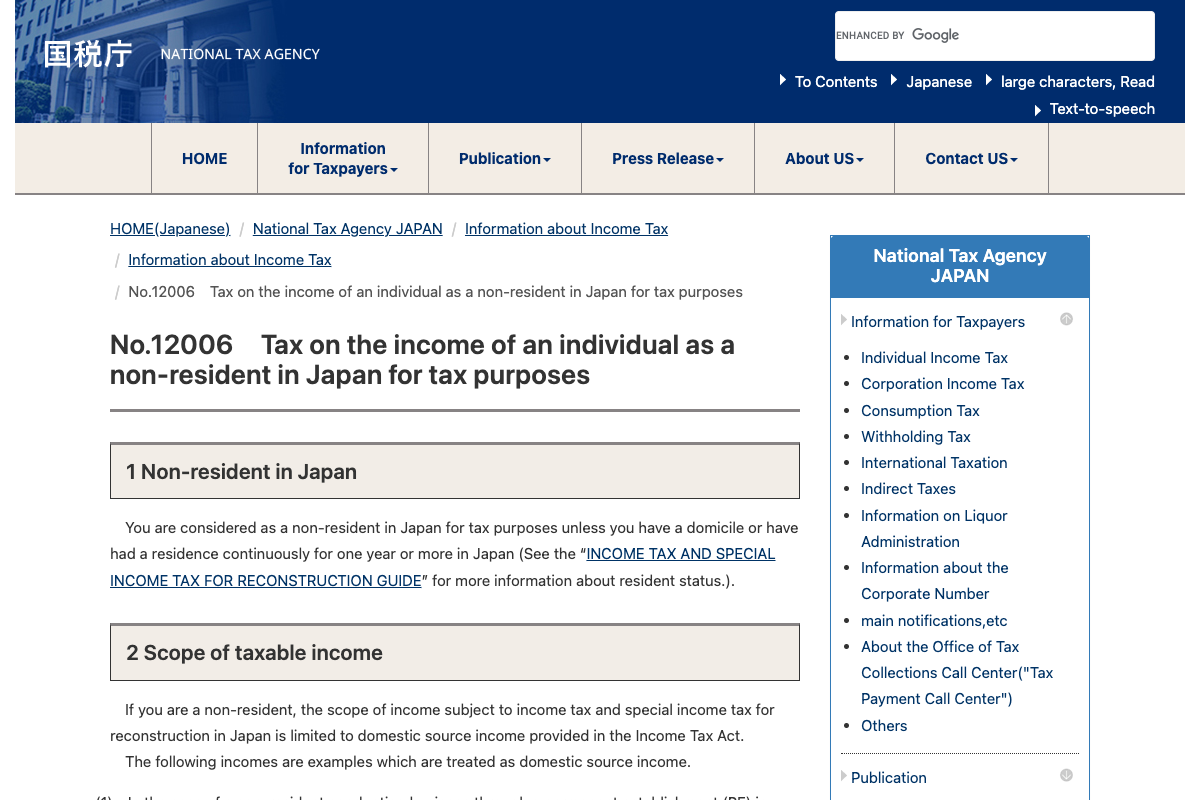
Task: Open Information on Liquor Administration link
Action: point(934,529)
